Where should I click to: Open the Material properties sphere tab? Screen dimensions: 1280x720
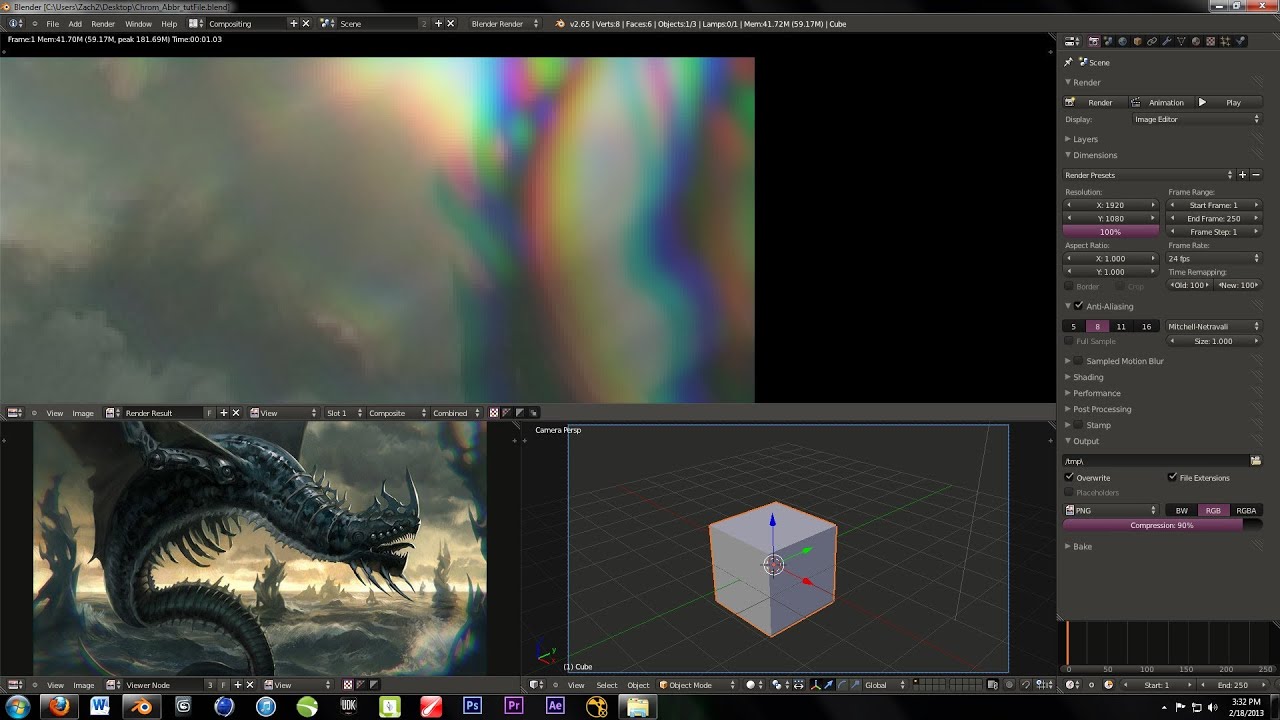(1196, 42)
